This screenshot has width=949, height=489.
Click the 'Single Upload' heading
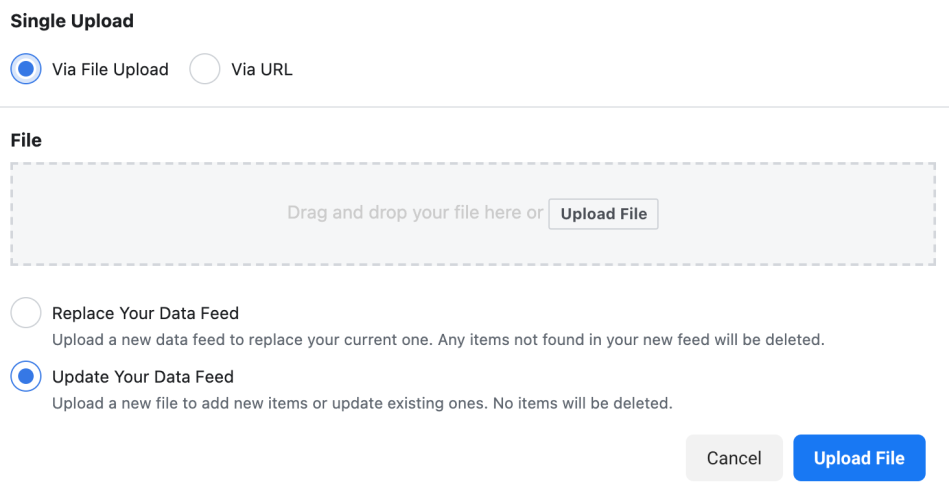pyautogui.click(x=72, y=20)
